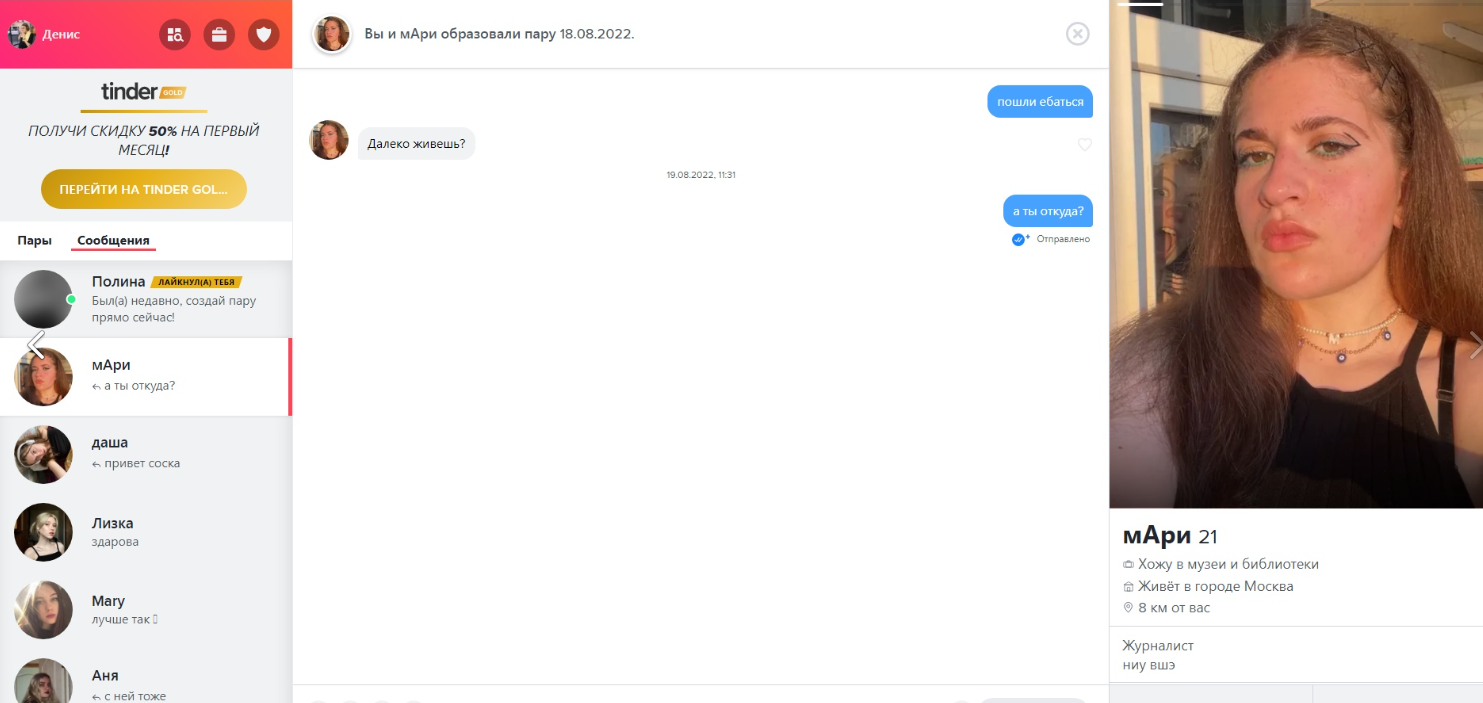Select the Сообщения tab
Image resolution: width=1483 pixels, height=703 pixels.
click(114, 240)
